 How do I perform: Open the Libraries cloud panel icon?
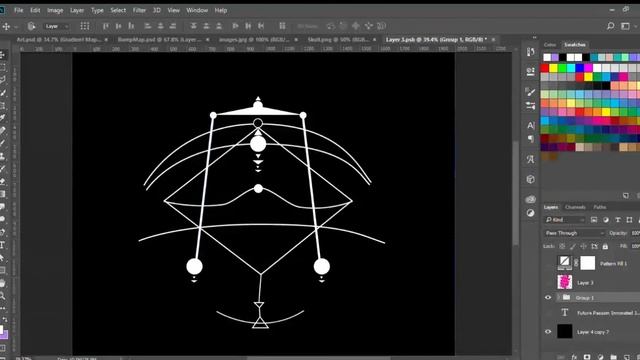530,199
